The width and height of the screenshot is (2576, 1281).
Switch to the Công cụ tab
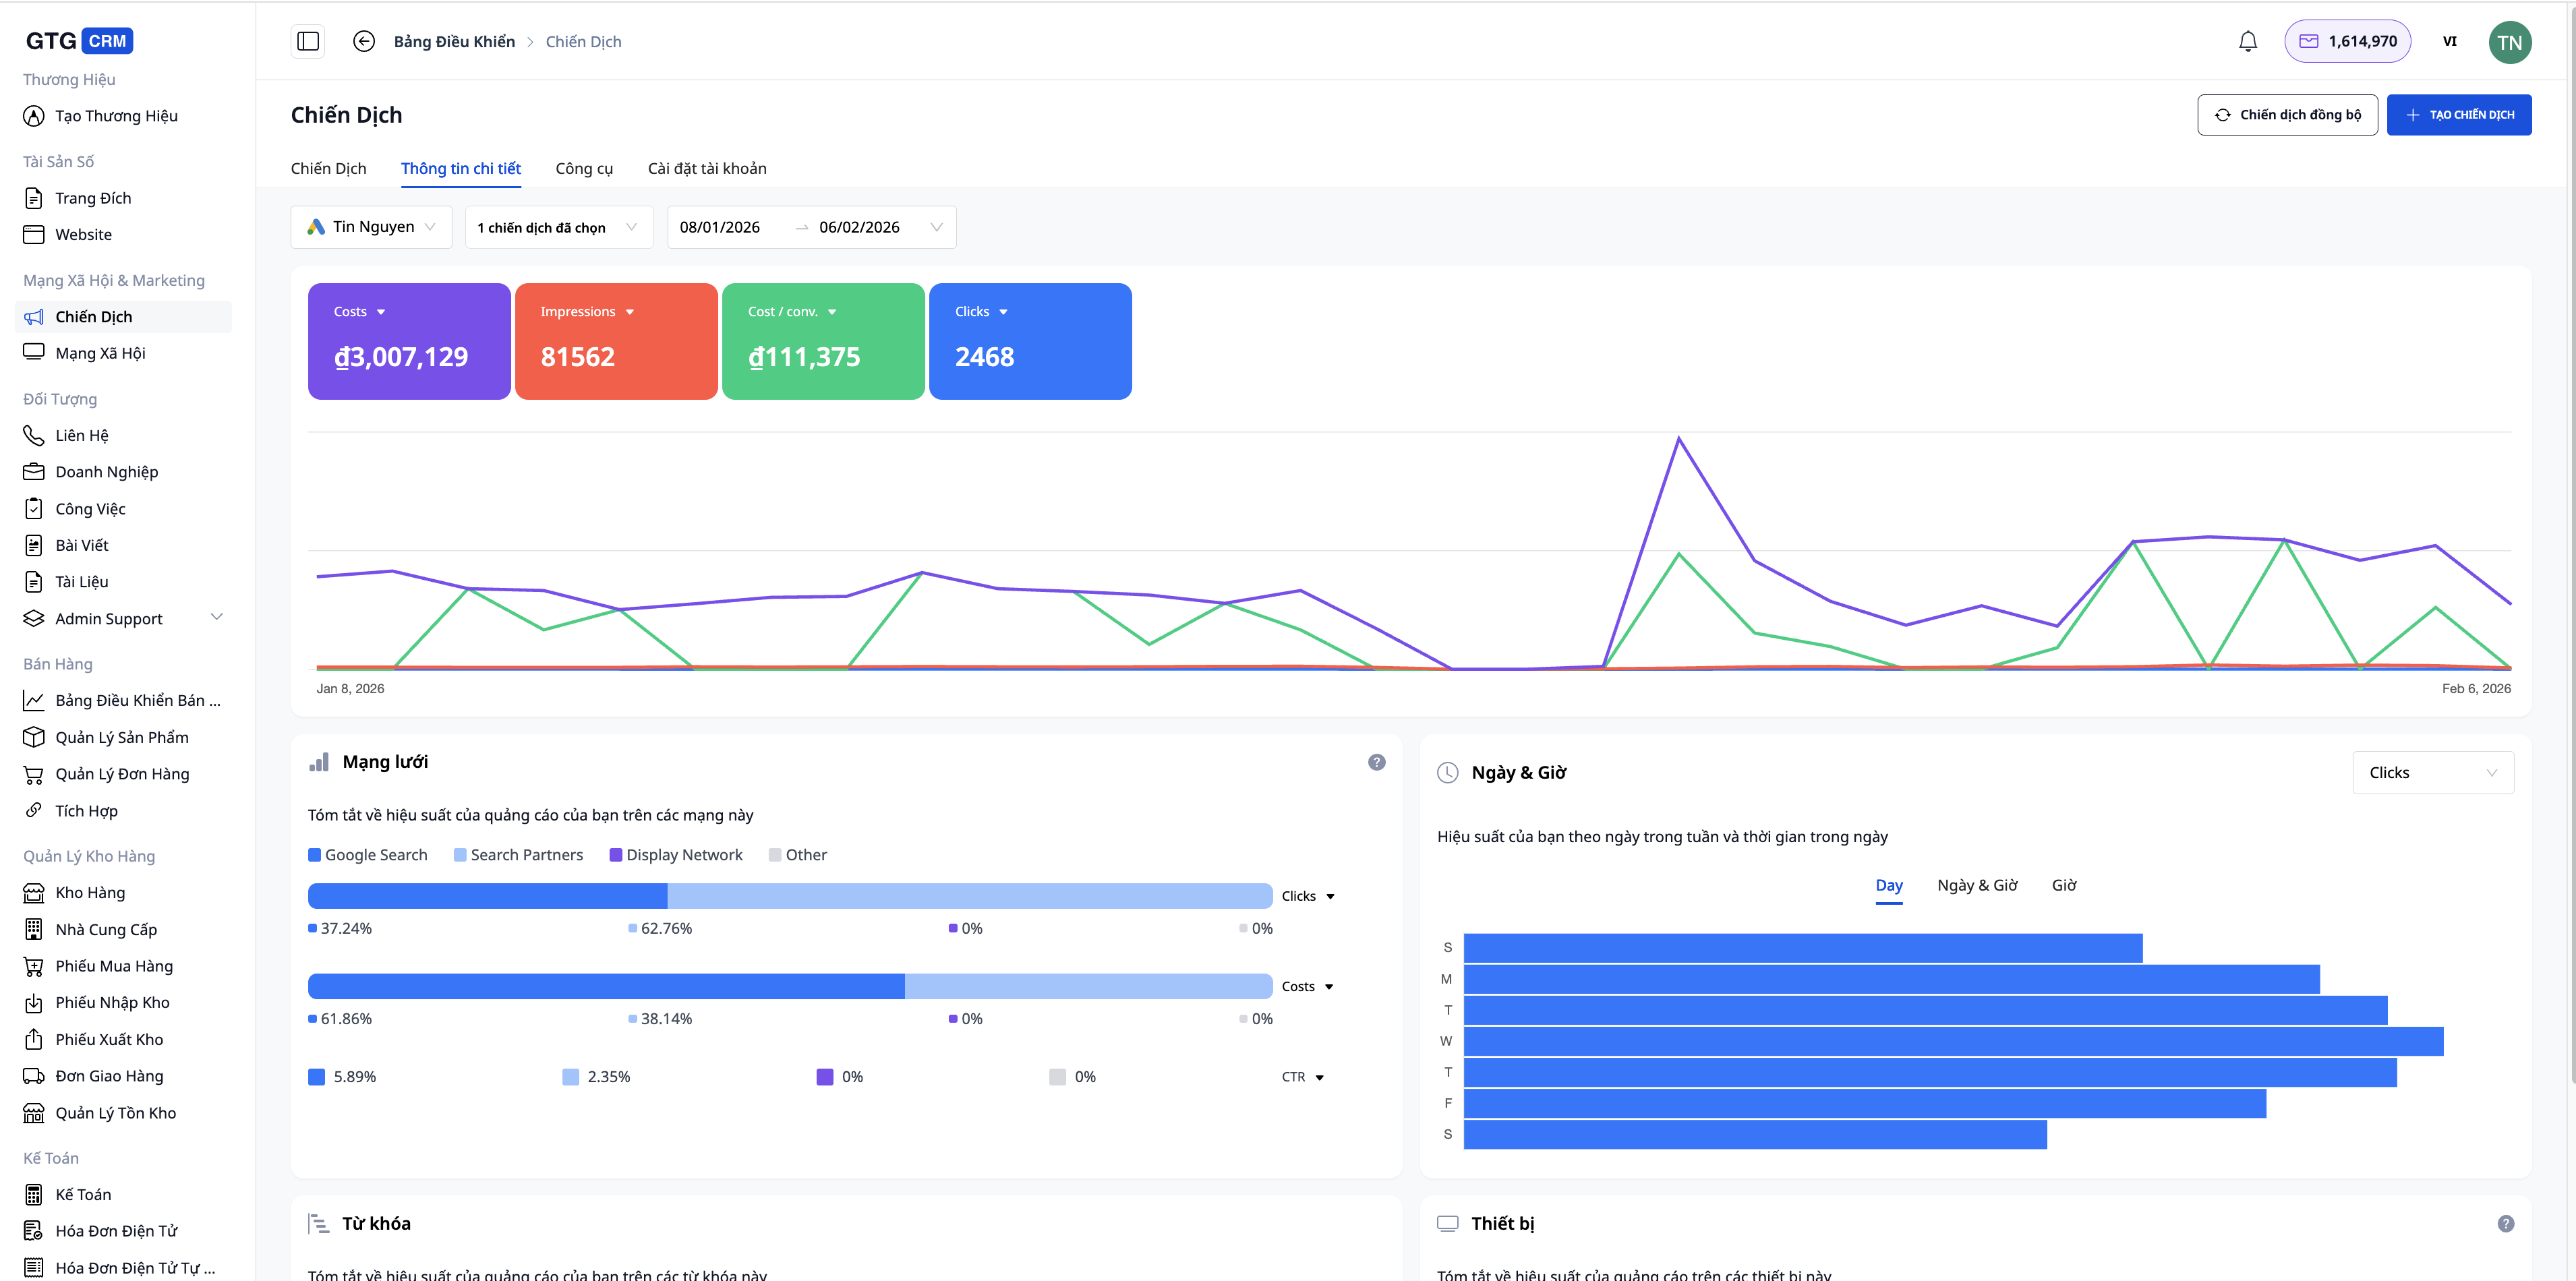[584, 168]
